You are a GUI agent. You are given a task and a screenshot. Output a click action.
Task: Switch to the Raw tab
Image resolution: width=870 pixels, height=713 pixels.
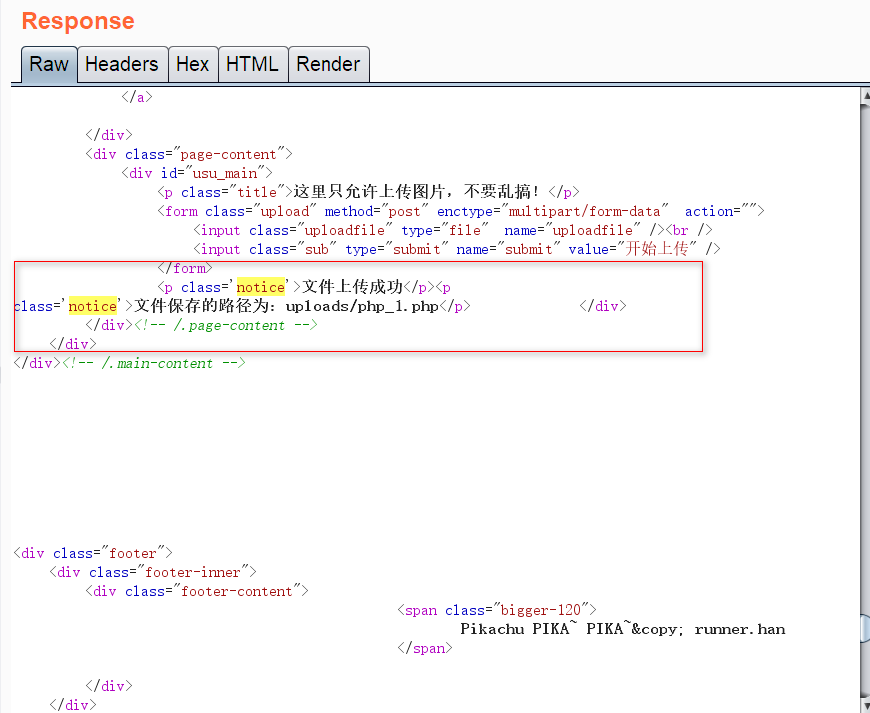coord(49,65)
